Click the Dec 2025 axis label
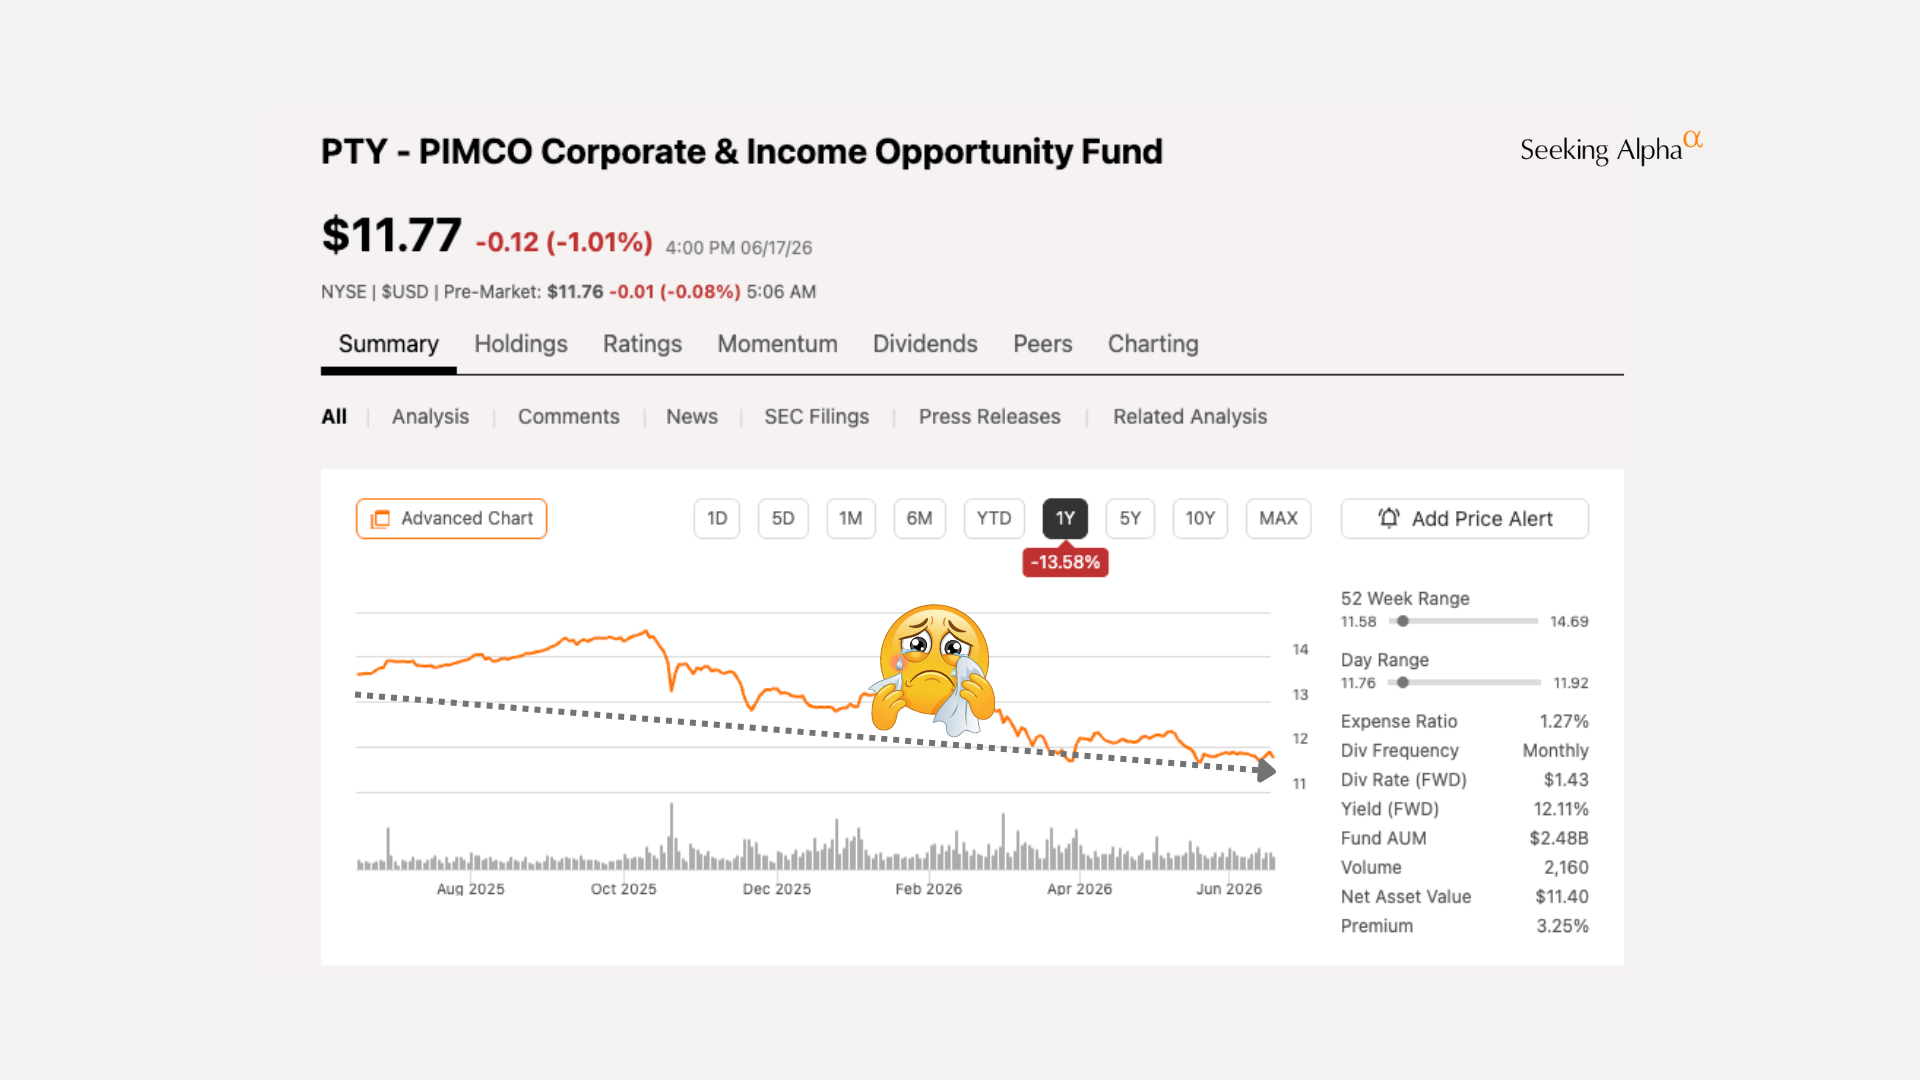The image size is (1920, 1080). [x=776, y=888]
